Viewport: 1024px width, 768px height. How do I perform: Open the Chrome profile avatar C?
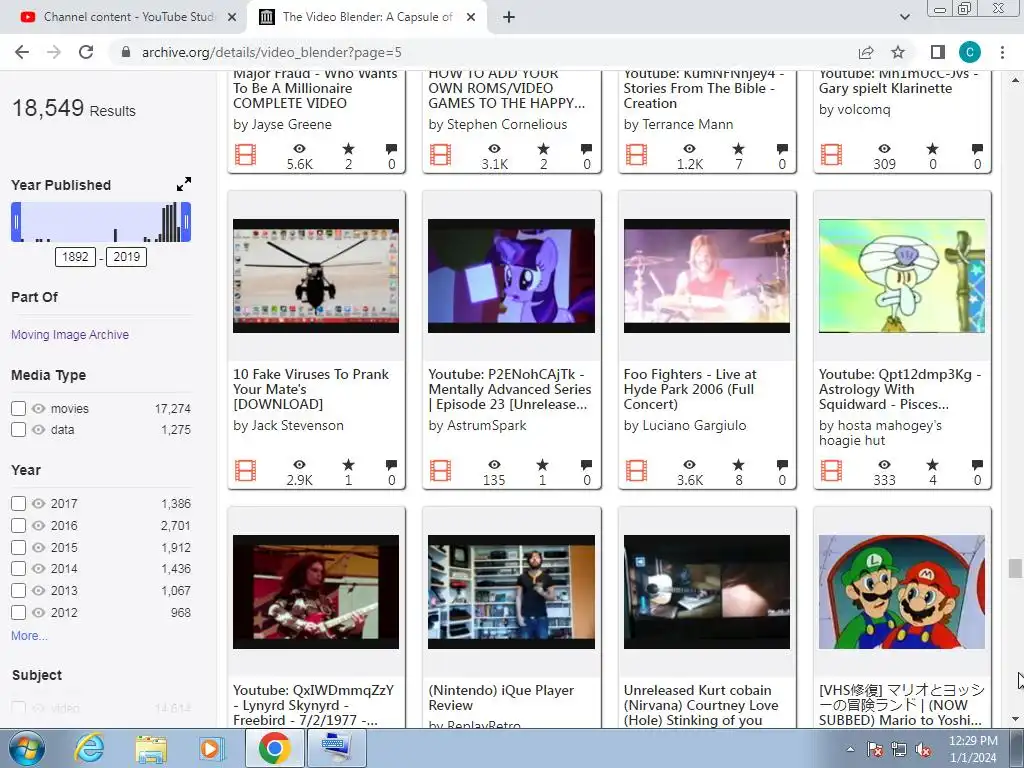pyautogui.click(x=970, y=52)
